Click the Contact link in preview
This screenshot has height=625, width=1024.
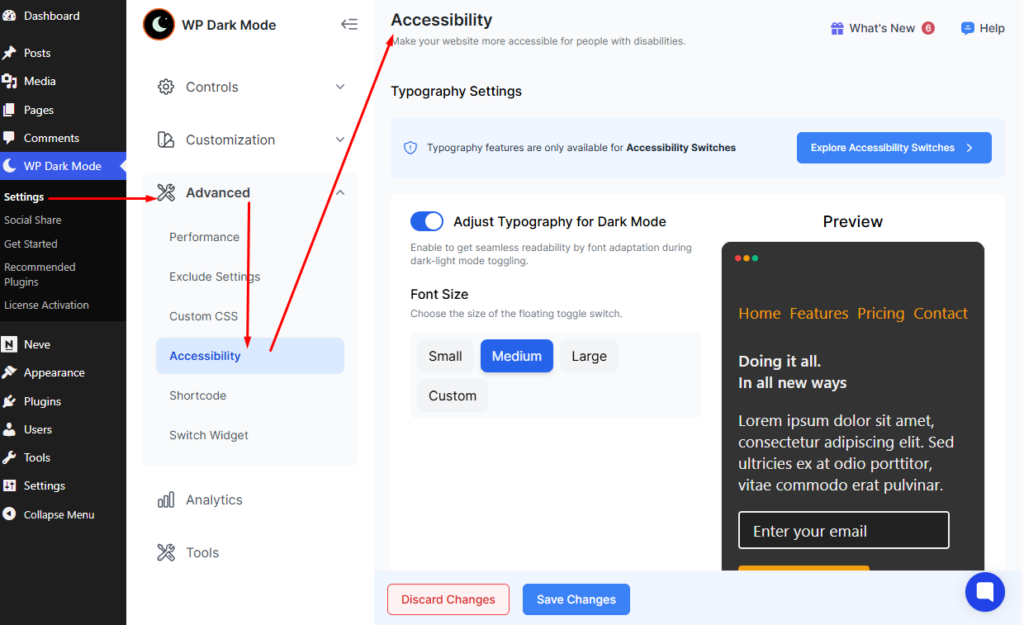tap(940, 313)
